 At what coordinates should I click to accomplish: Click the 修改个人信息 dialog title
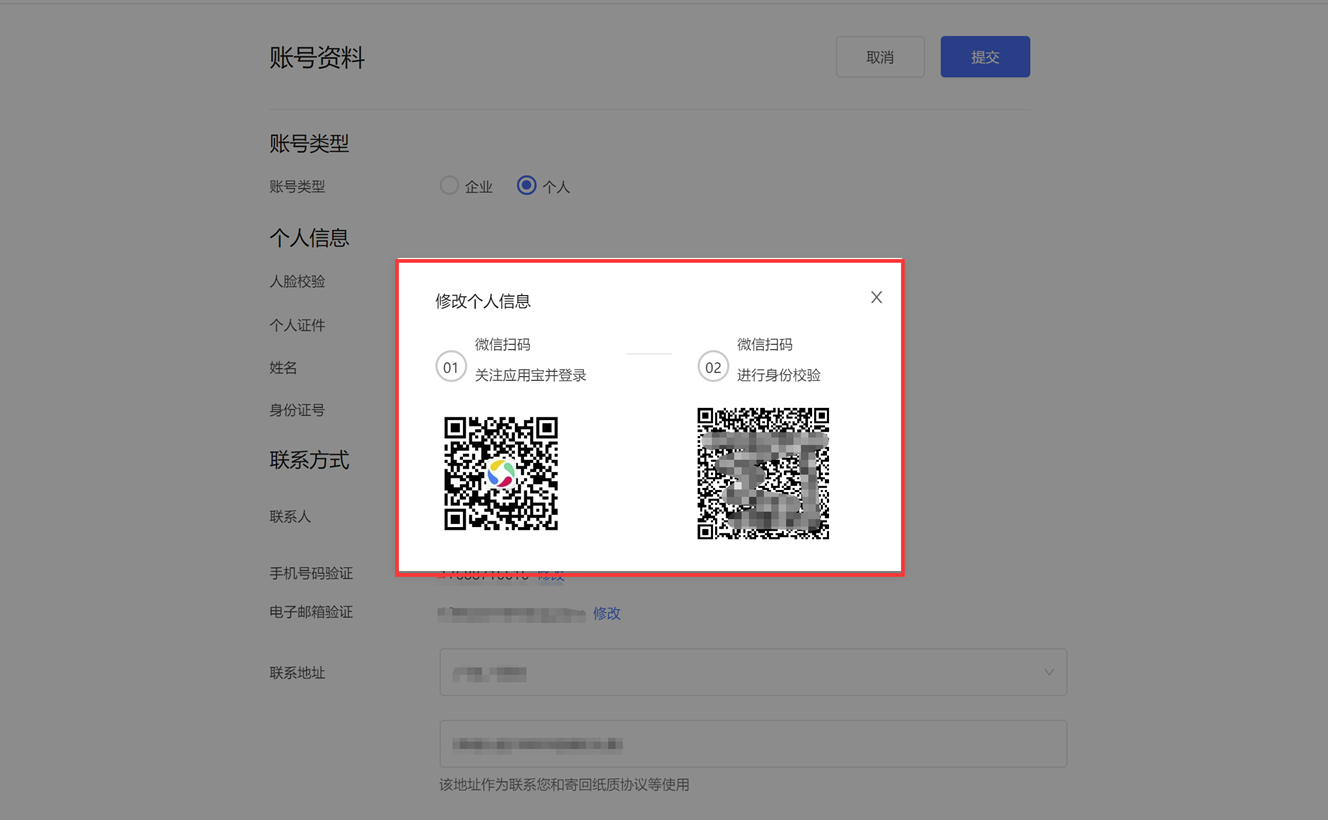tap(483, 301)
